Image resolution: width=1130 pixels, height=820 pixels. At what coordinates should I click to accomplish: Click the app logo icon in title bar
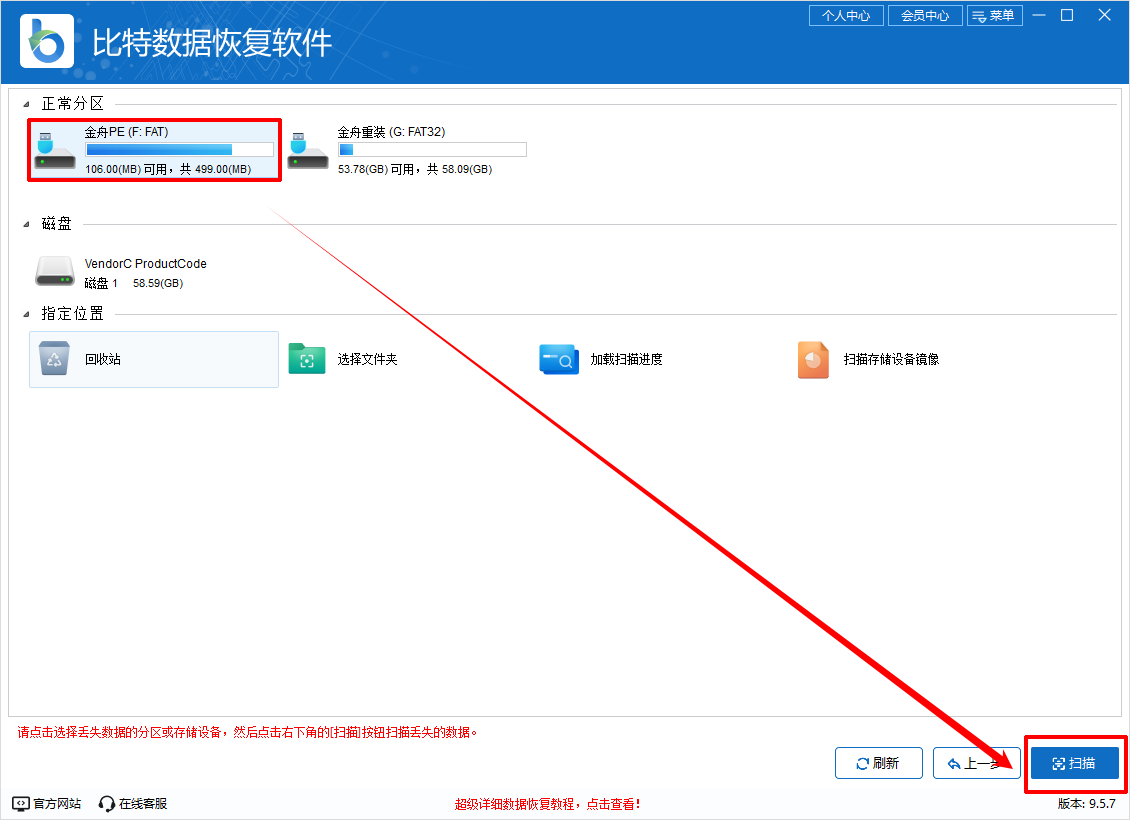pos(47,41)
